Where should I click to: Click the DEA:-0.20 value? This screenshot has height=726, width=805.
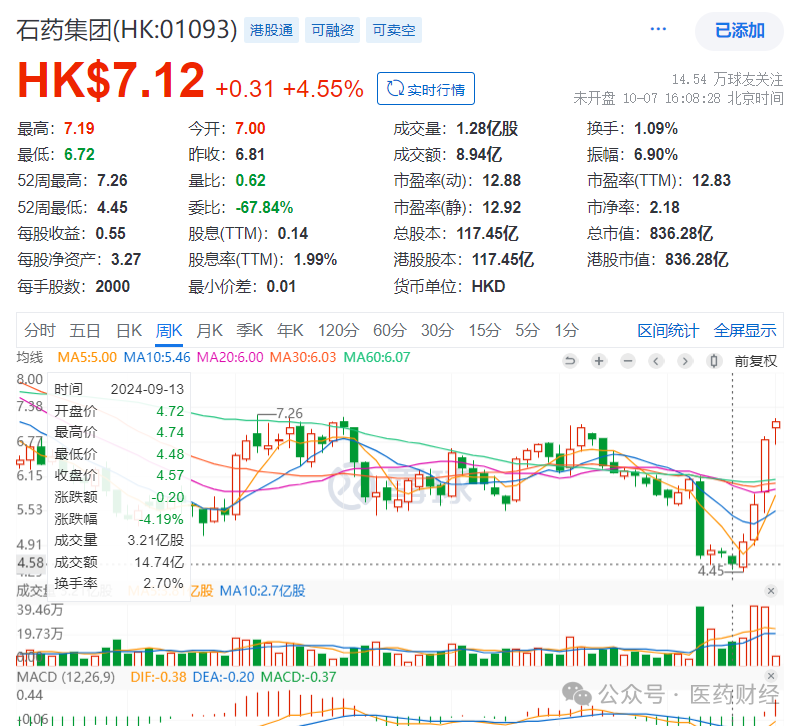coord(223,677)
